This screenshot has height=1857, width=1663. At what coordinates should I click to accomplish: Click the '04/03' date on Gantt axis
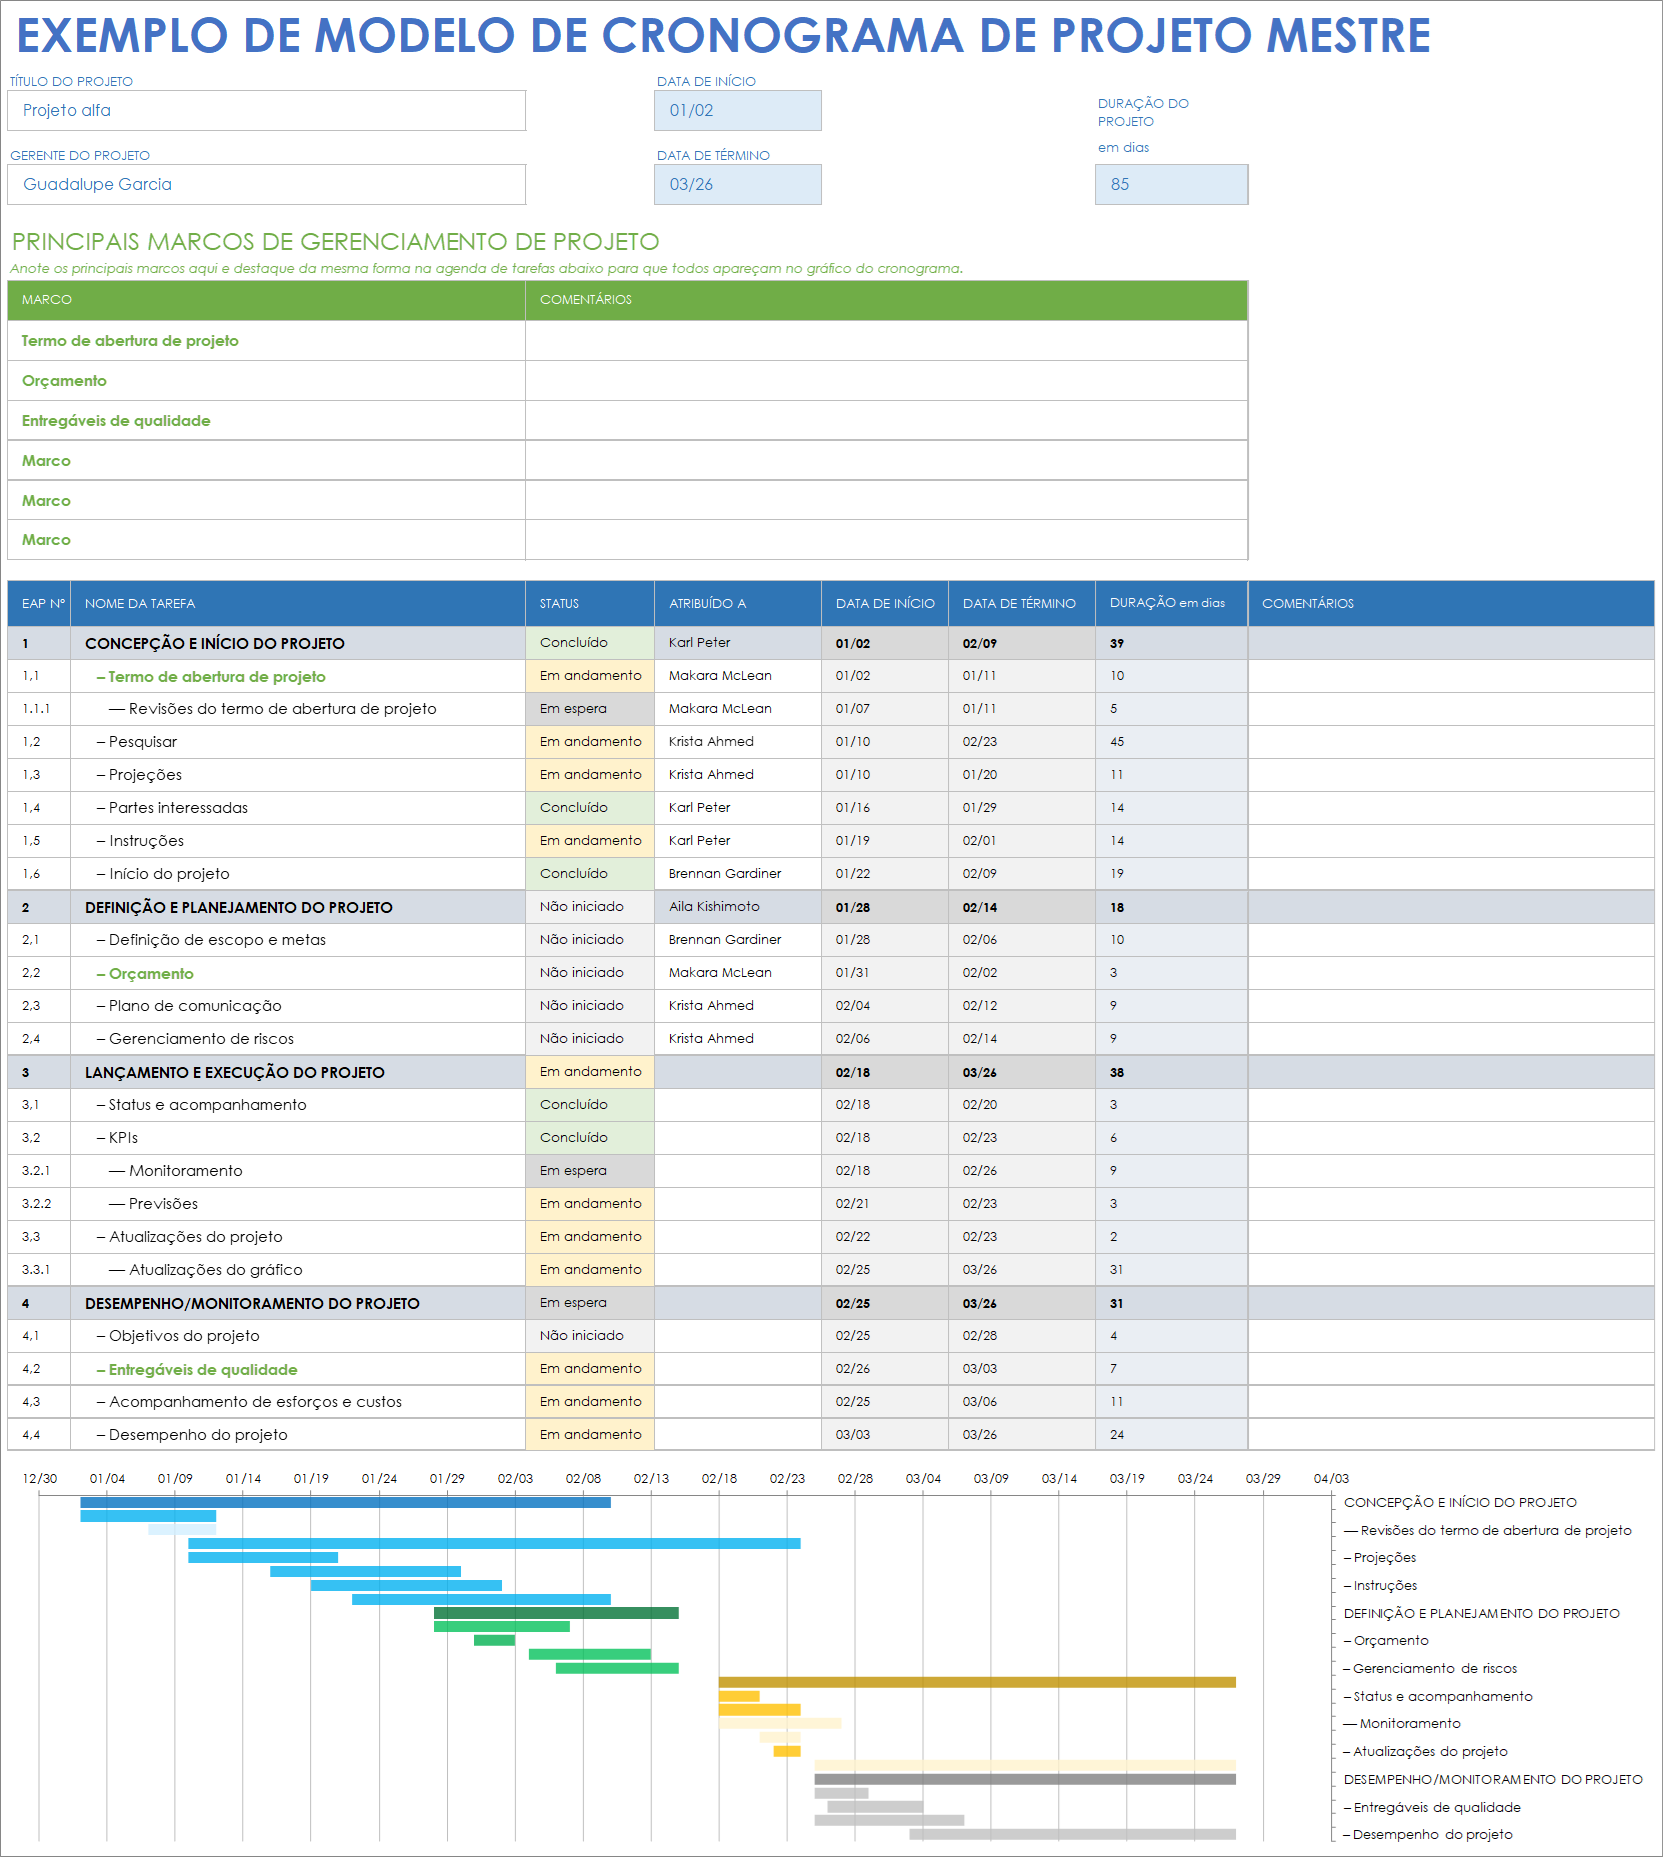[1331, 1479]
